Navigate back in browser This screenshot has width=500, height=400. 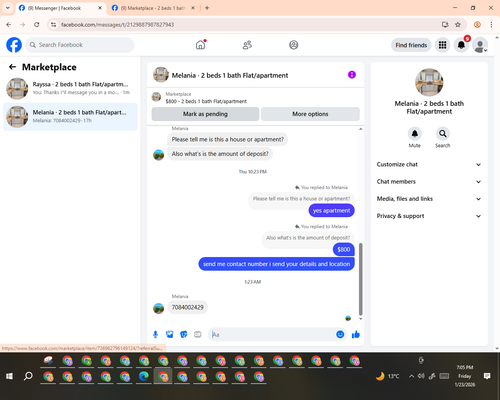pos(9,25)
